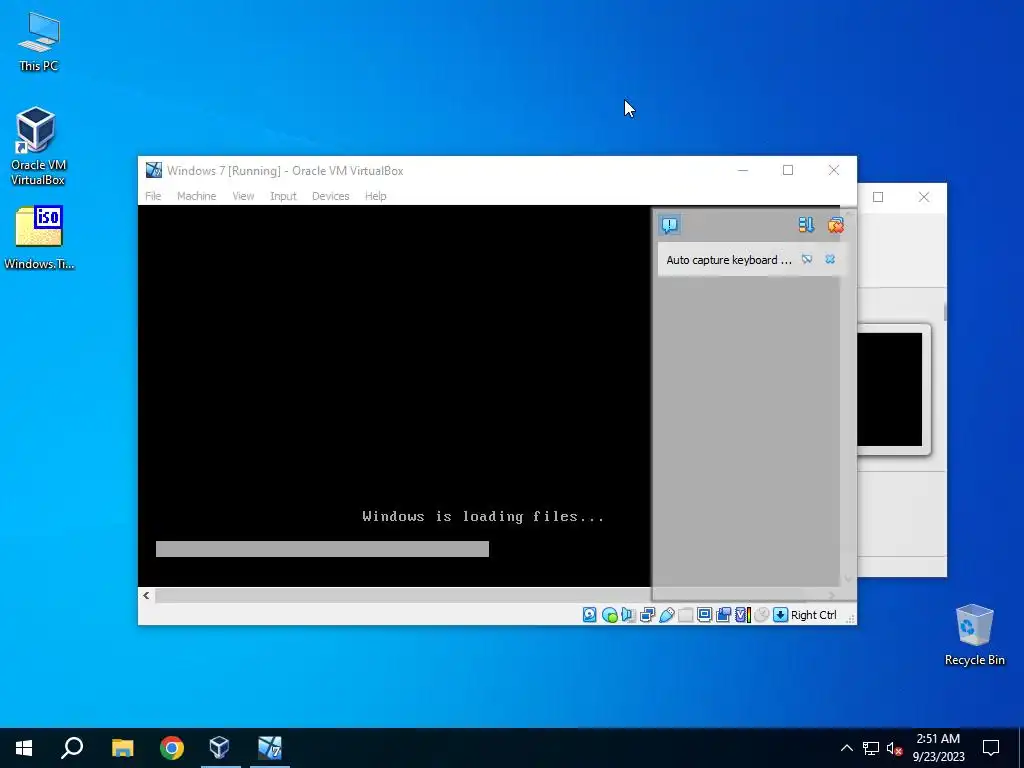Open File Explorer from the taskbar
Viewport: 1024px width, 768px height.
[x=122, y=748]
